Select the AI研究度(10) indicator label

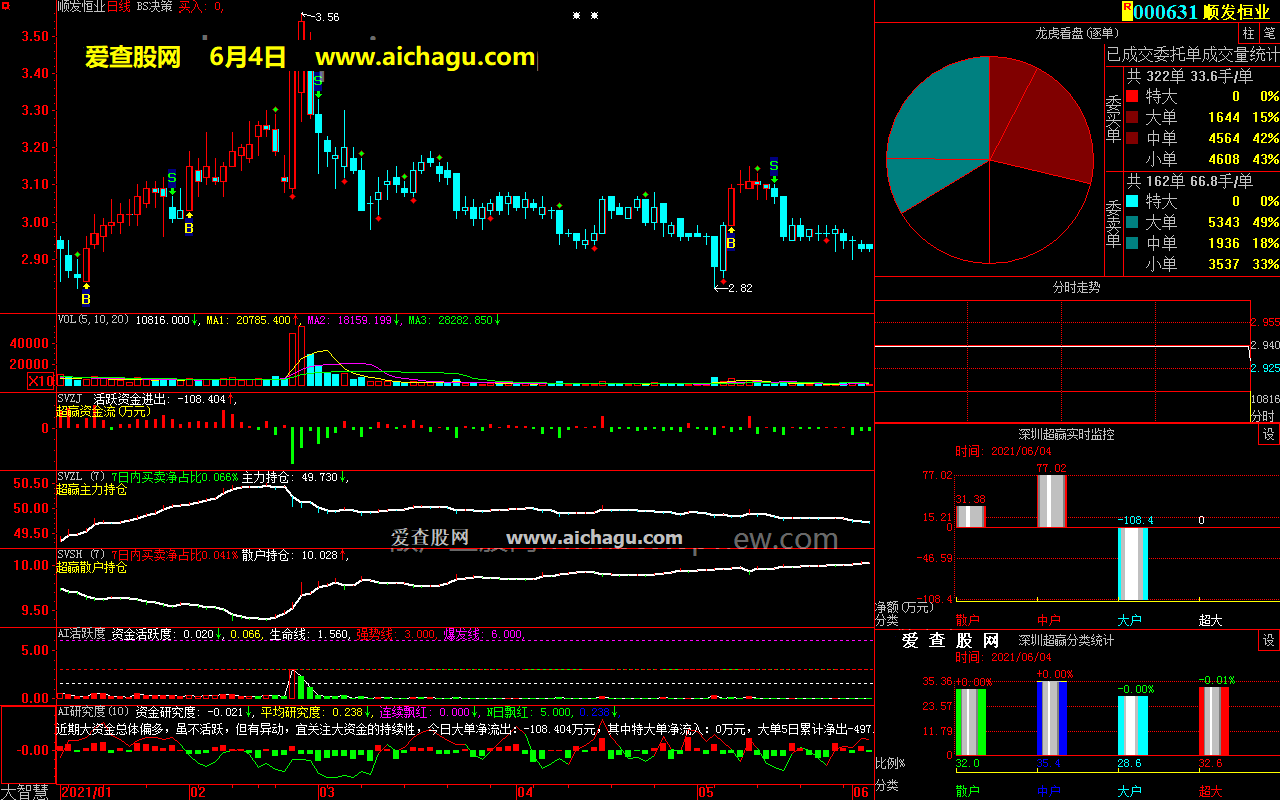click(x=94, y=712)
